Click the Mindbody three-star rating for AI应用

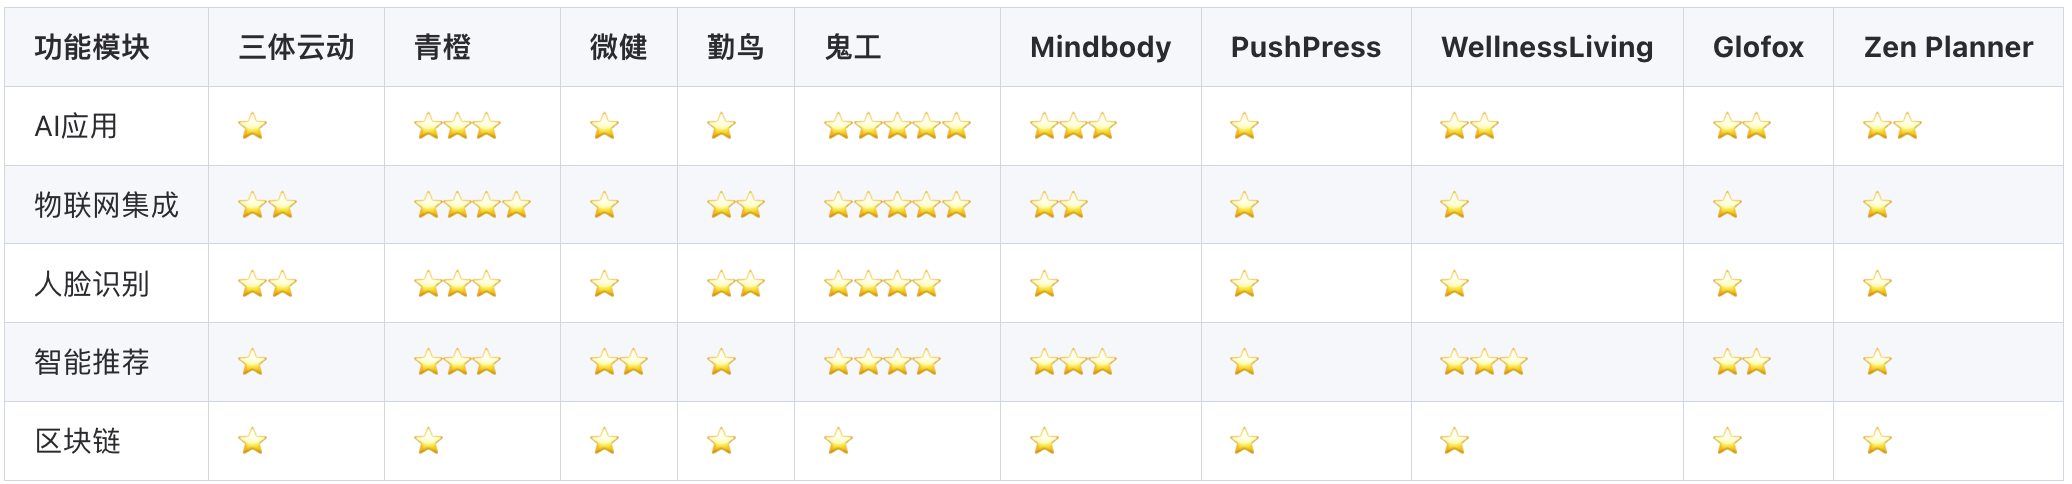(x=1073, y=127)
